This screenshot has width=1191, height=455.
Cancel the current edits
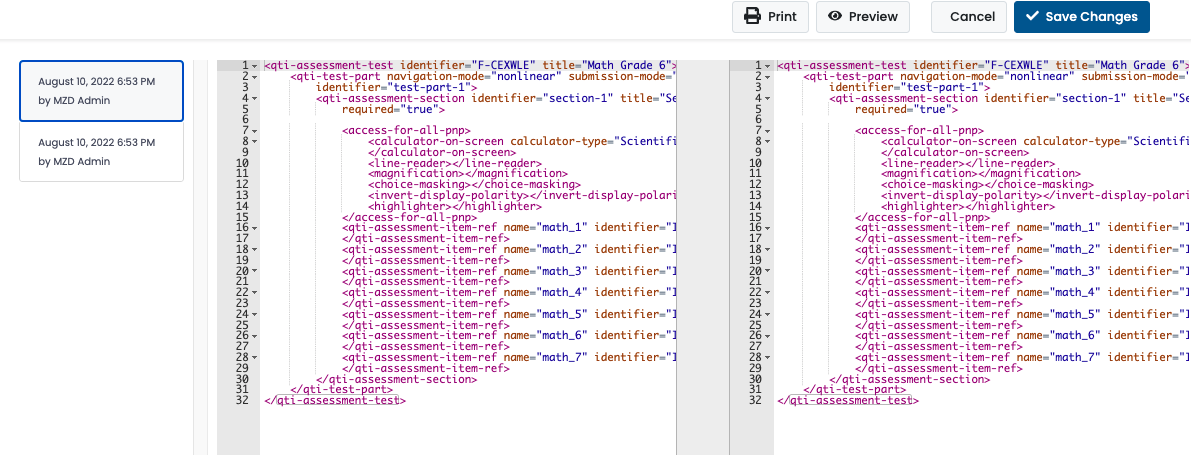pyautogui.click(x=972, y=17)
